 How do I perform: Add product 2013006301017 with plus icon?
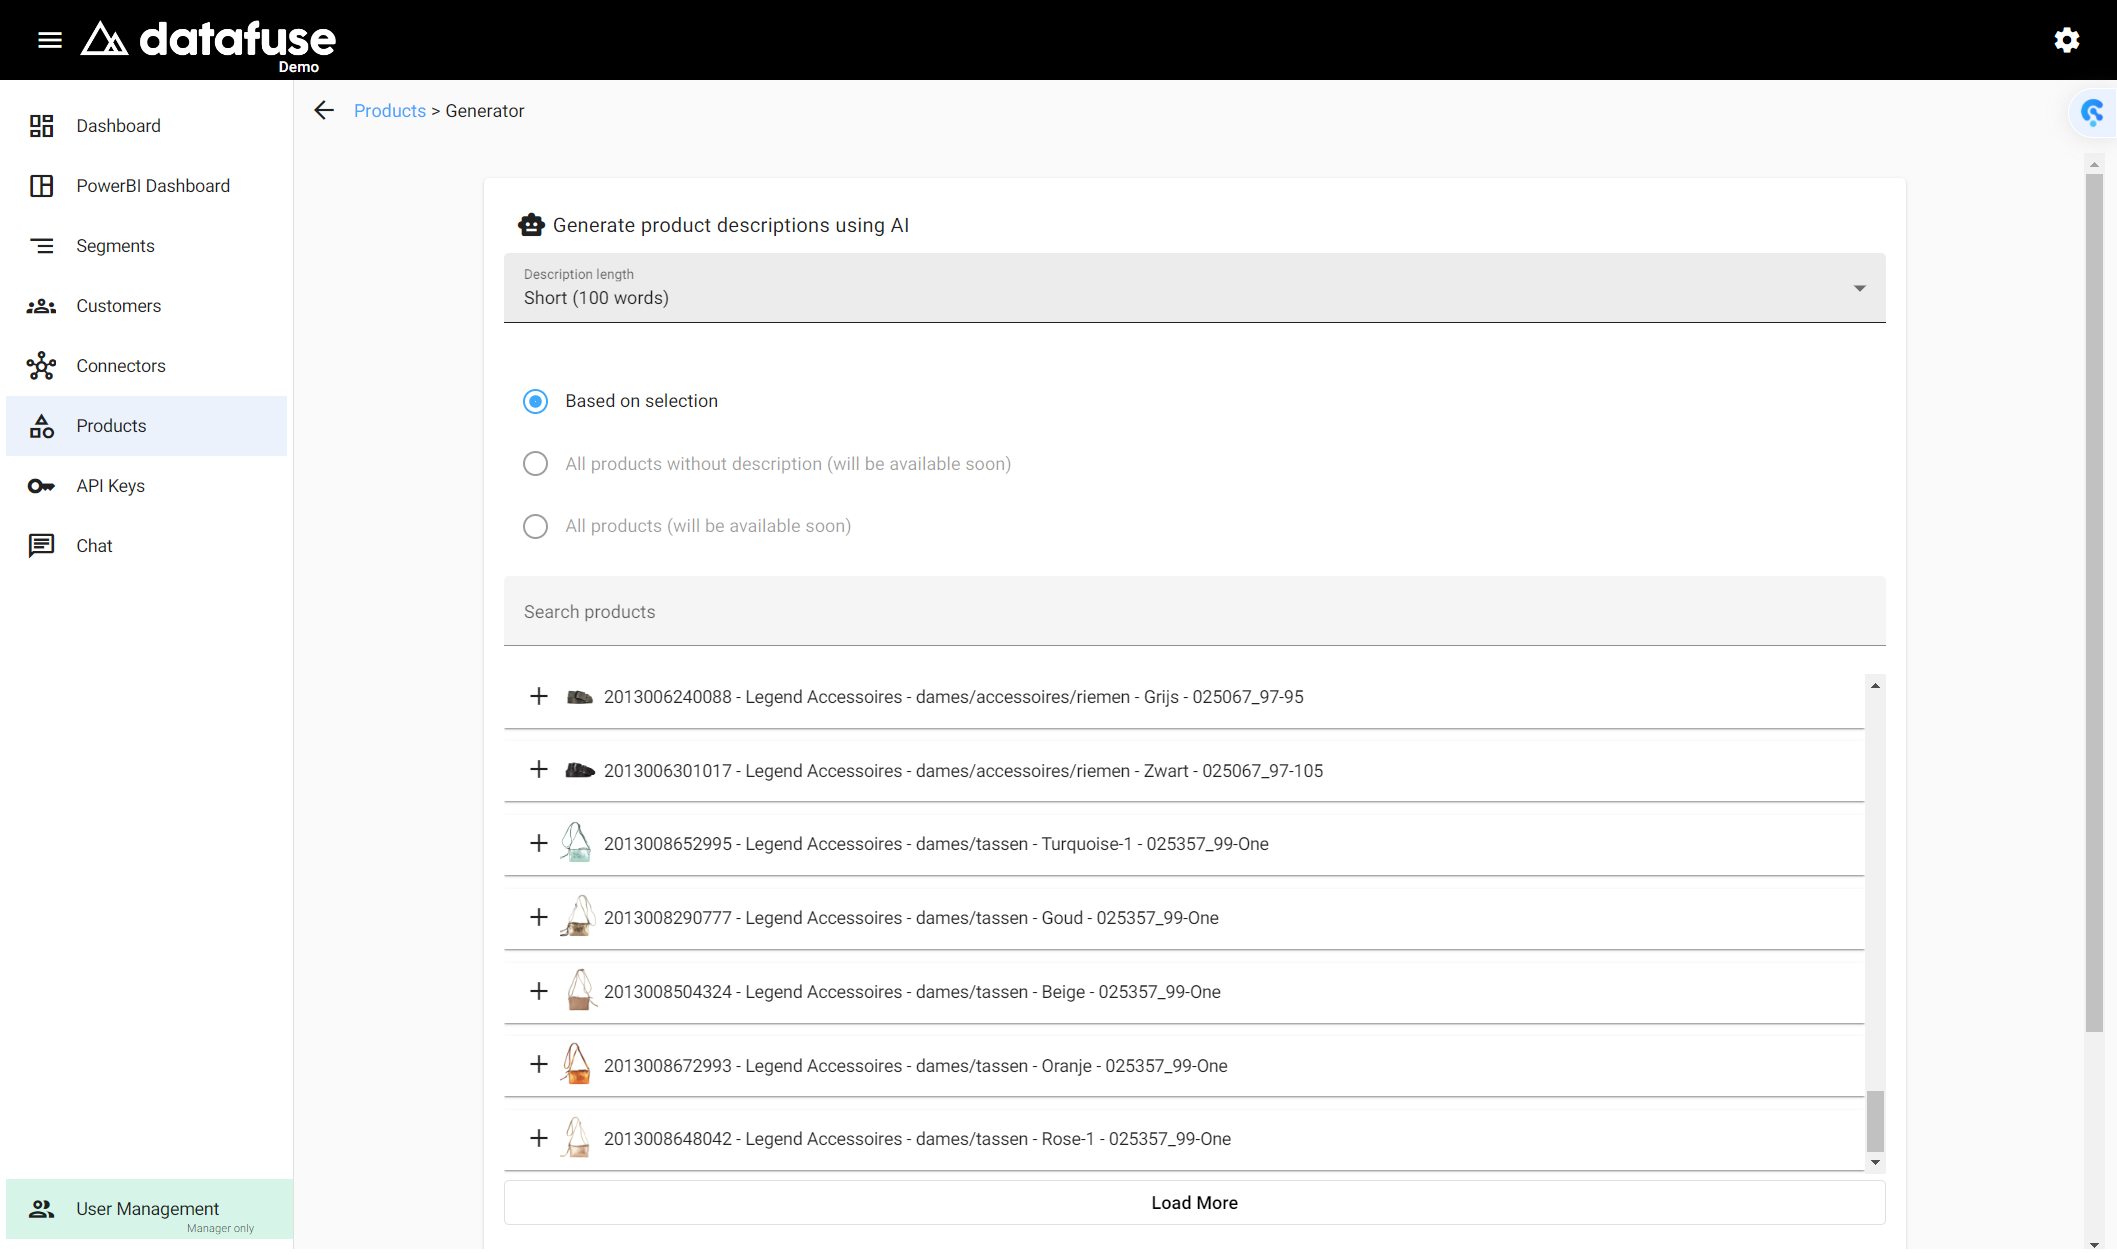tap(539, 769)
